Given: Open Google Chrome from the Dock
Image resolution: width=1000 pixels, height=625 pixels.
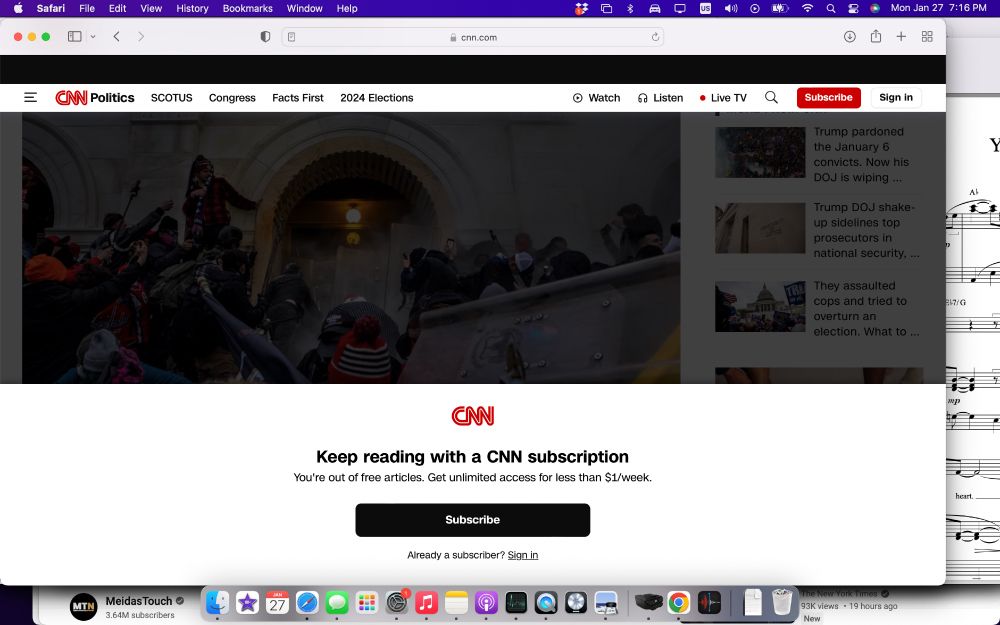Looking at the screenshot, I should pyautogui.click(x=679, y=602).
